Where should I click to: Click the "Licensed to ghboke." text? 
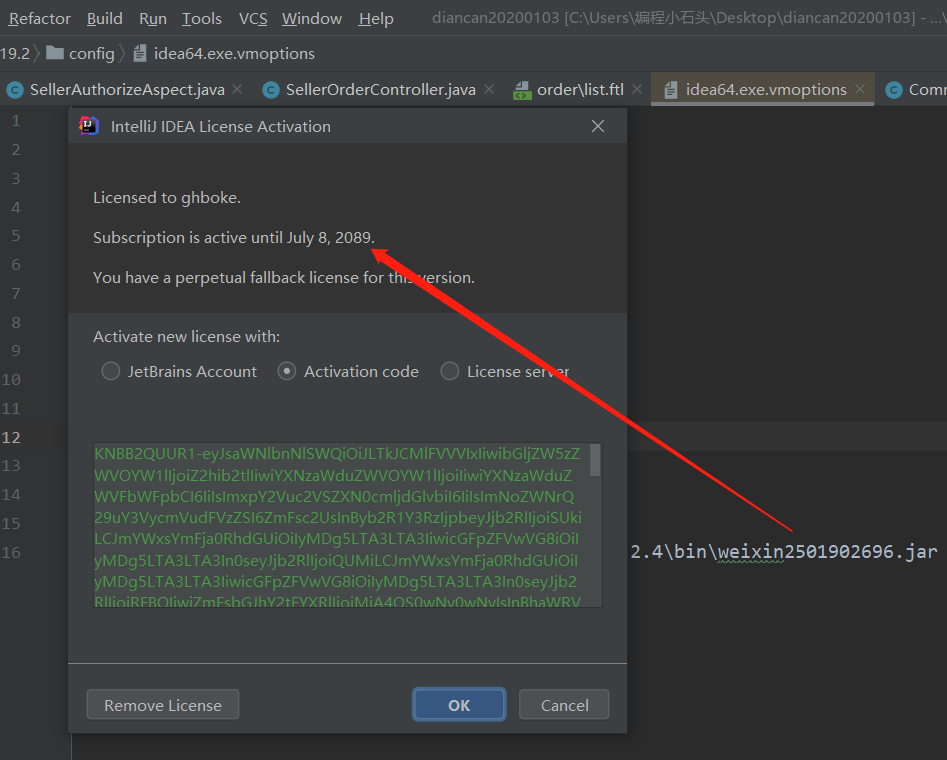click(x=167, y=198)
